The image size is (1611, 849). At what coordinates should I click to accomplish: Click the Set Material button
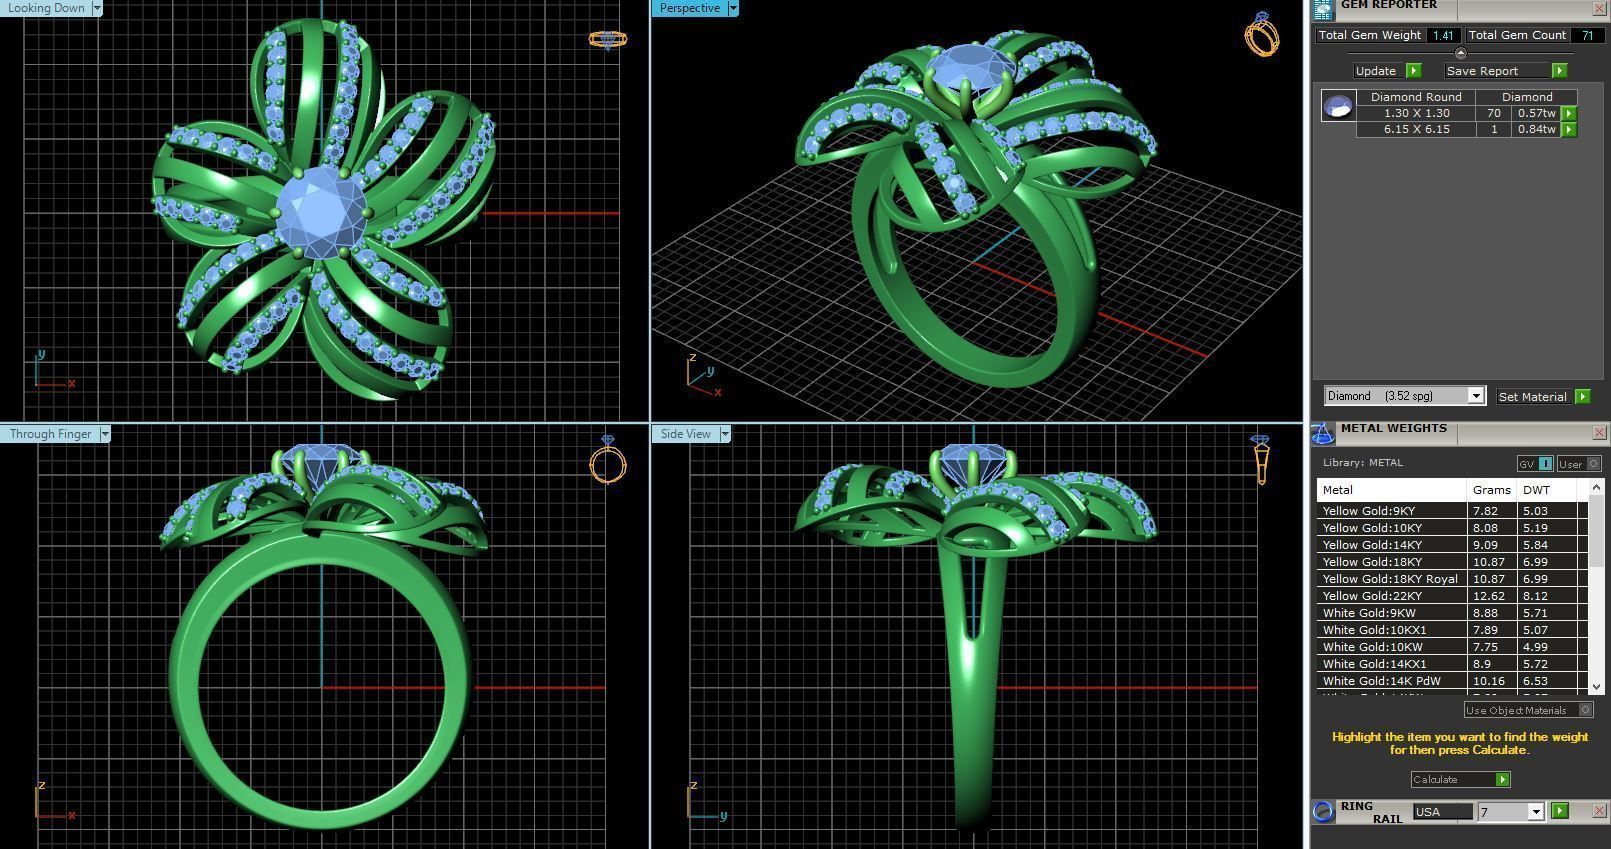(1532, 397)
